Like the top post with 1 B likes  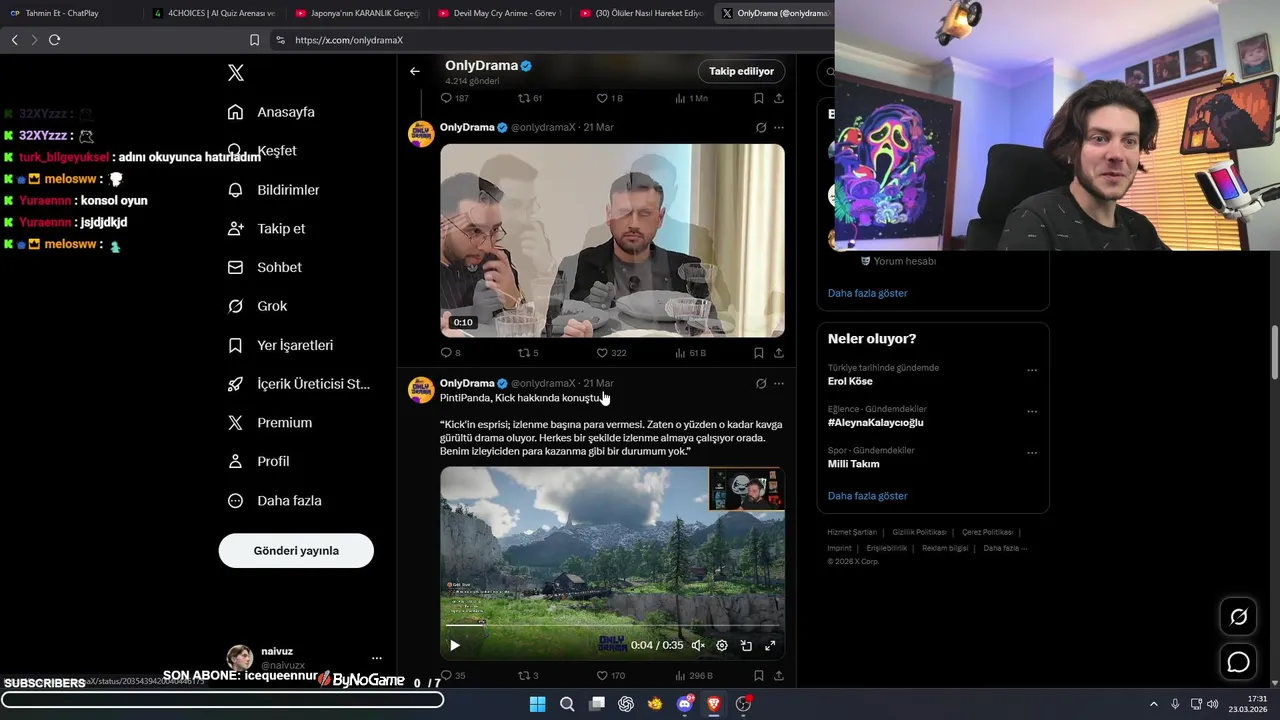tap(609, 98)
